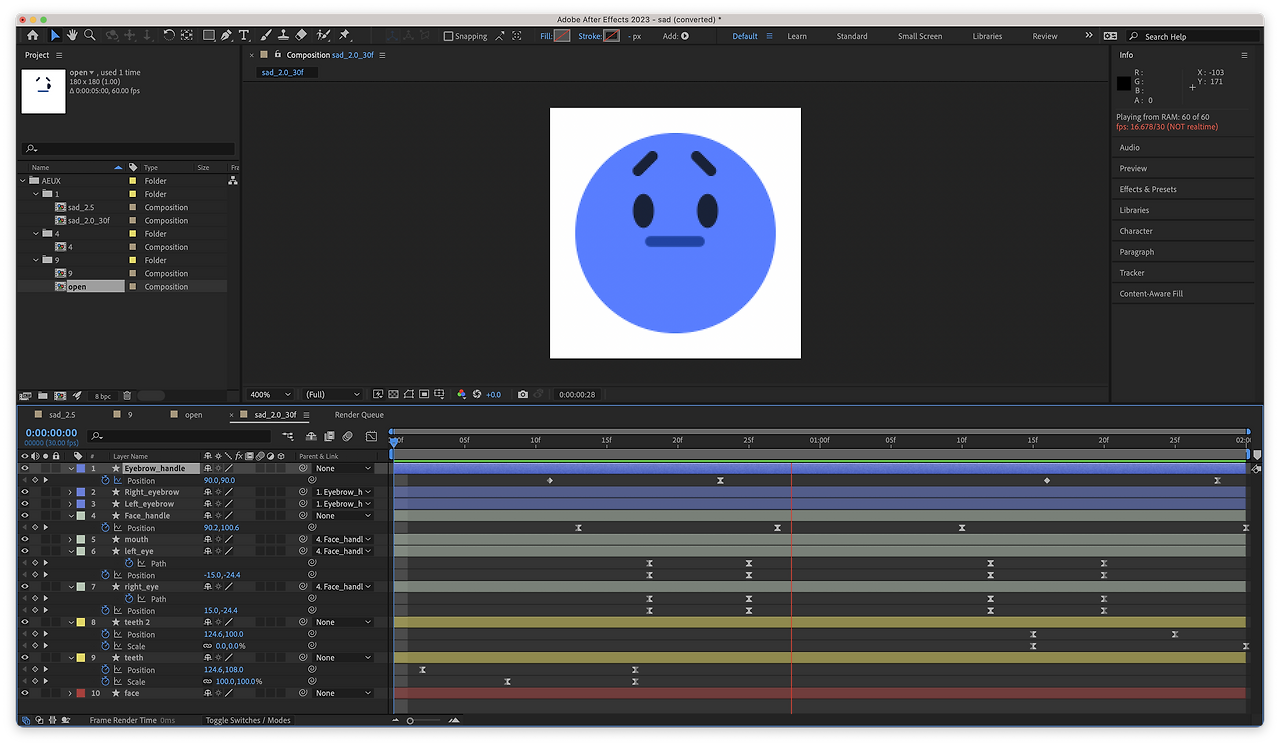Screen dimensions: 1280x746
Task: Click the Toggle Switches / Modes button
Action: [x=248, y=720]
